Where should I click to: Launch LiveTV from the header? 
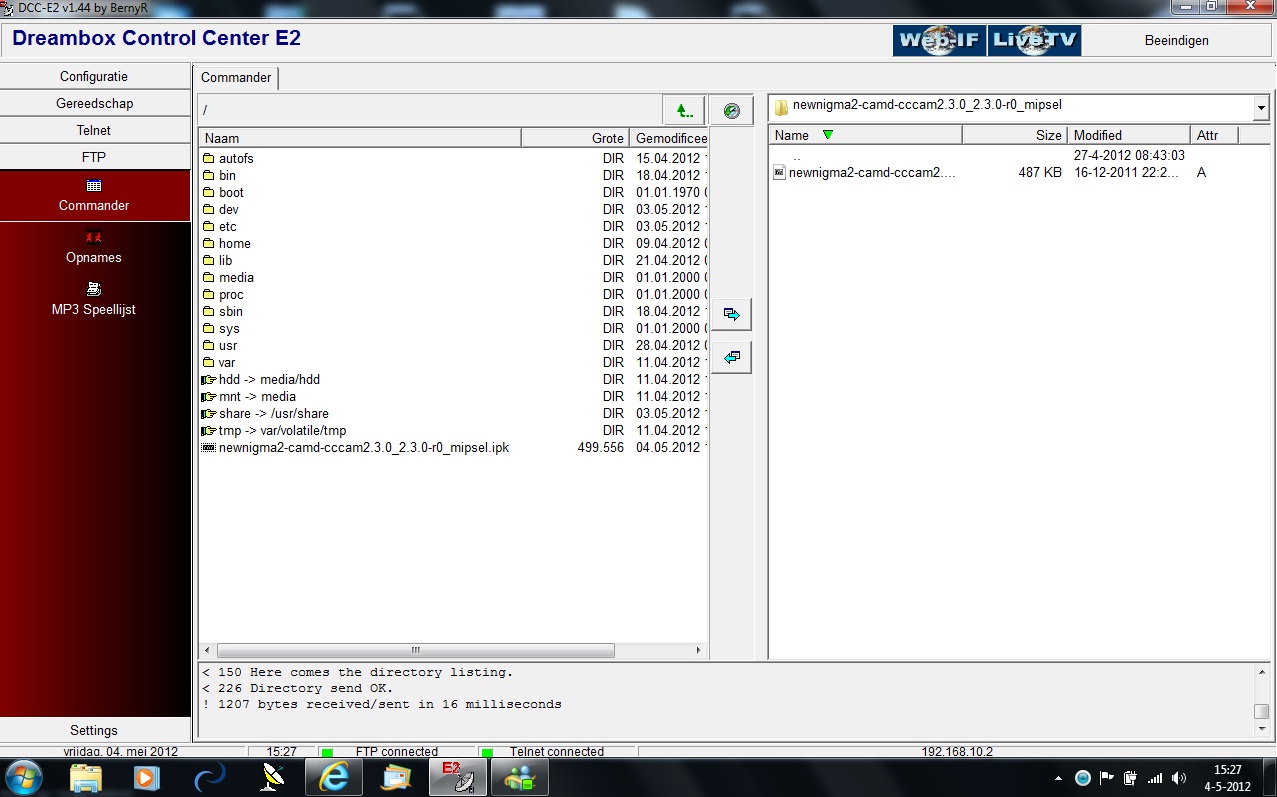coord(1034,41)
